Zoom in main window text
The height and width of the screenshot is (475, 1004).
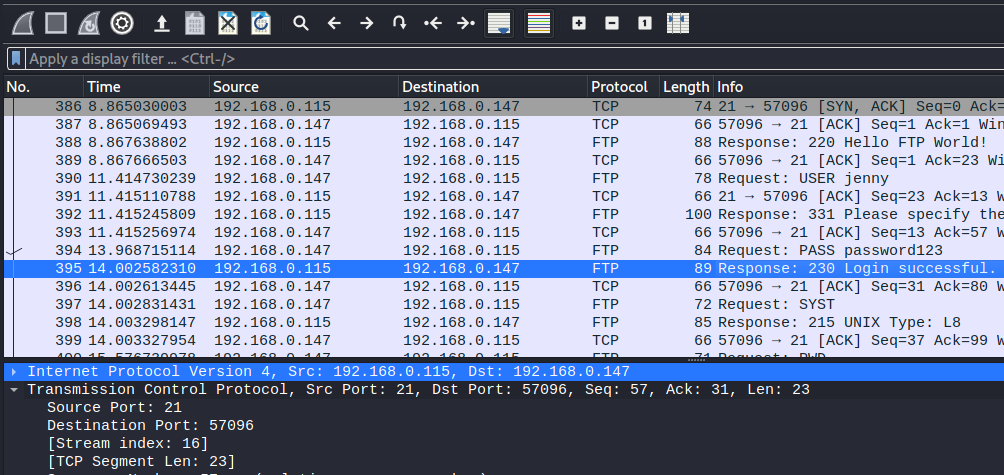579,24
